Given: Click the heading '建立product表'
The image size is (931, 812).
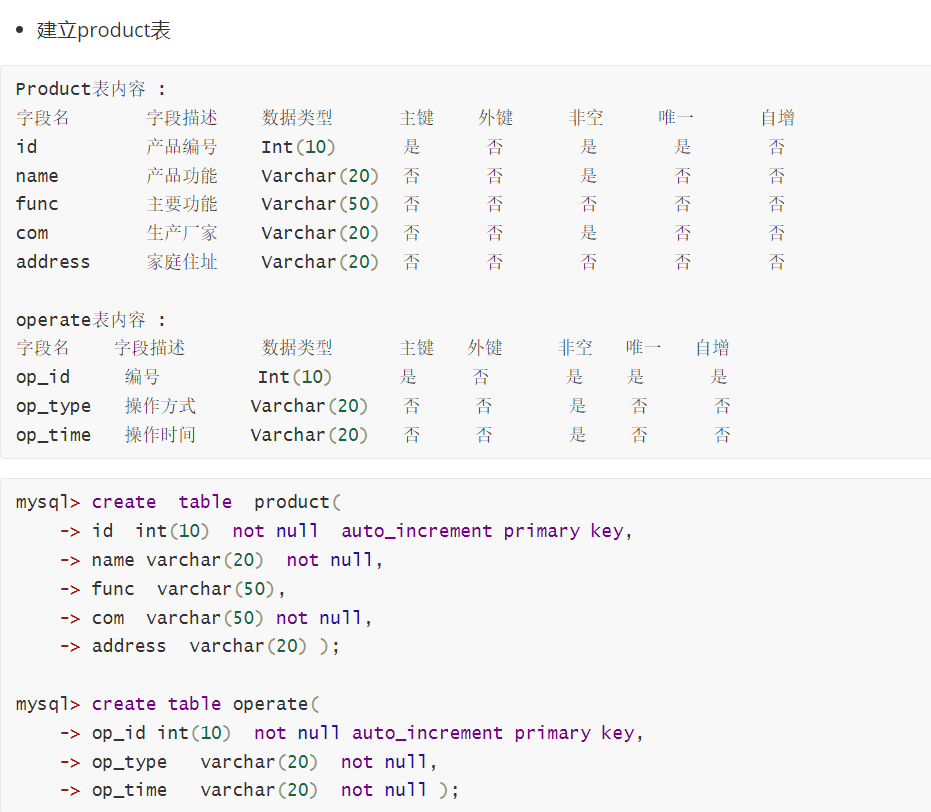Looking at the screenshot, I should click(103, 30).
